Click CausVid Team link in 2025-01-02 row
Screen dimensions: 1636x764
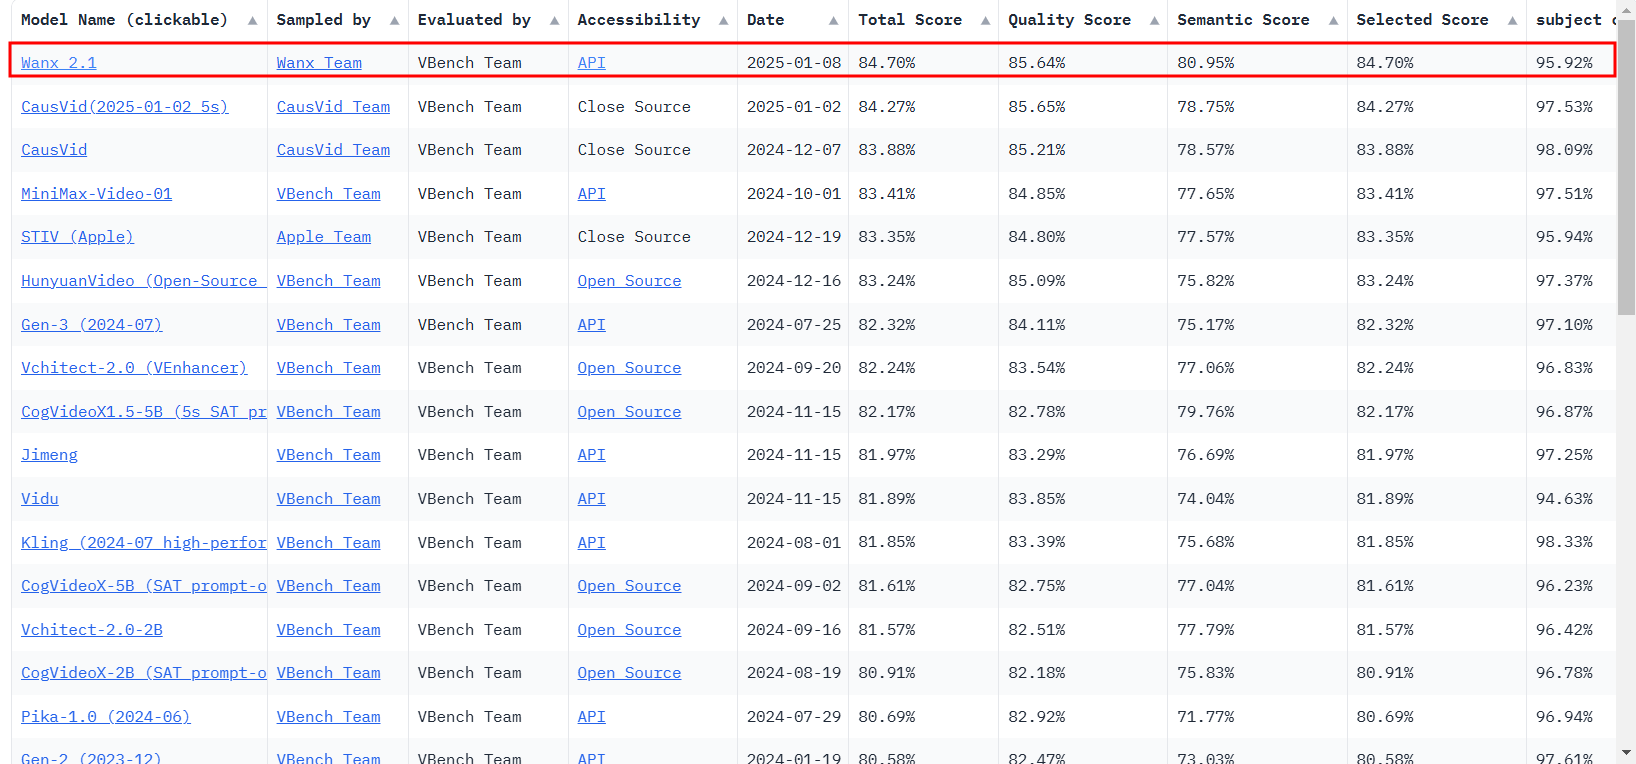pos(333,106)
